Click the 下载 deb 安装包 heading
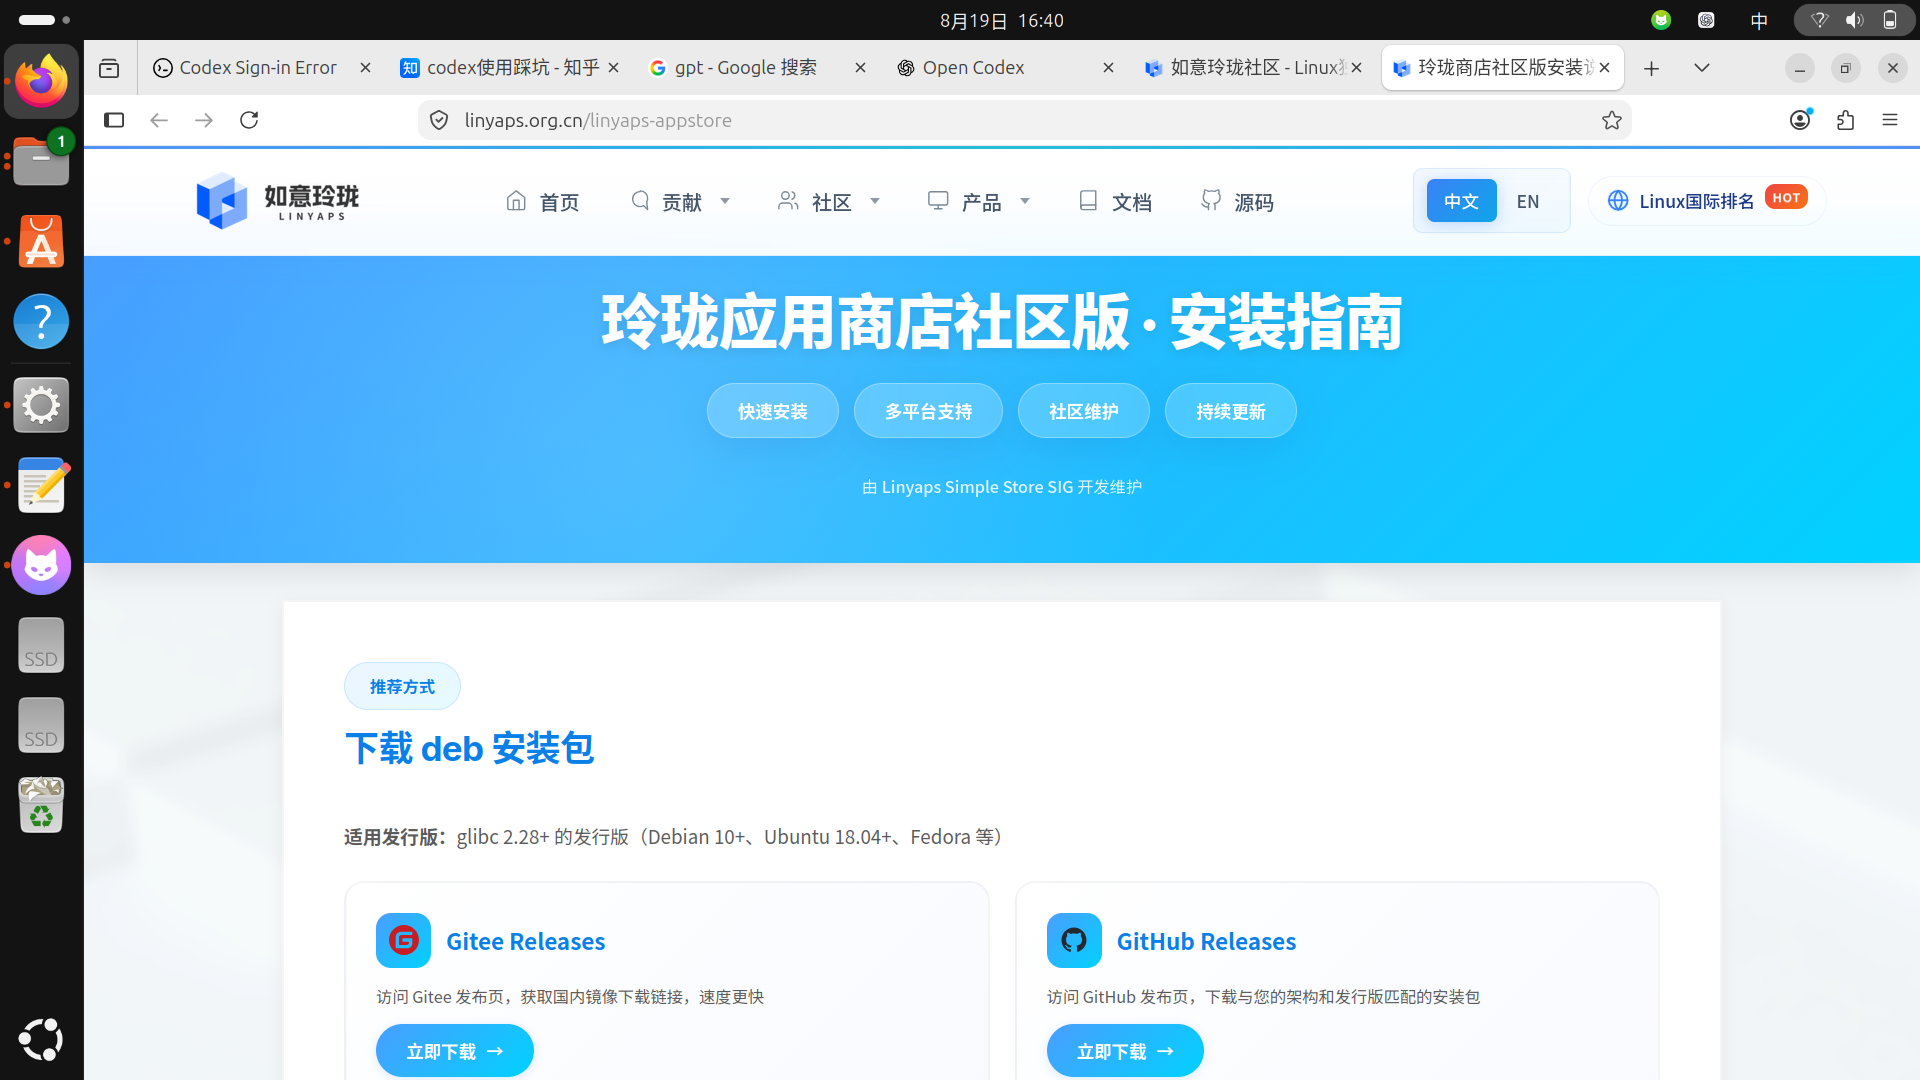The image size is (1920, 1080). pyautogui.click(x=469, y=748)
